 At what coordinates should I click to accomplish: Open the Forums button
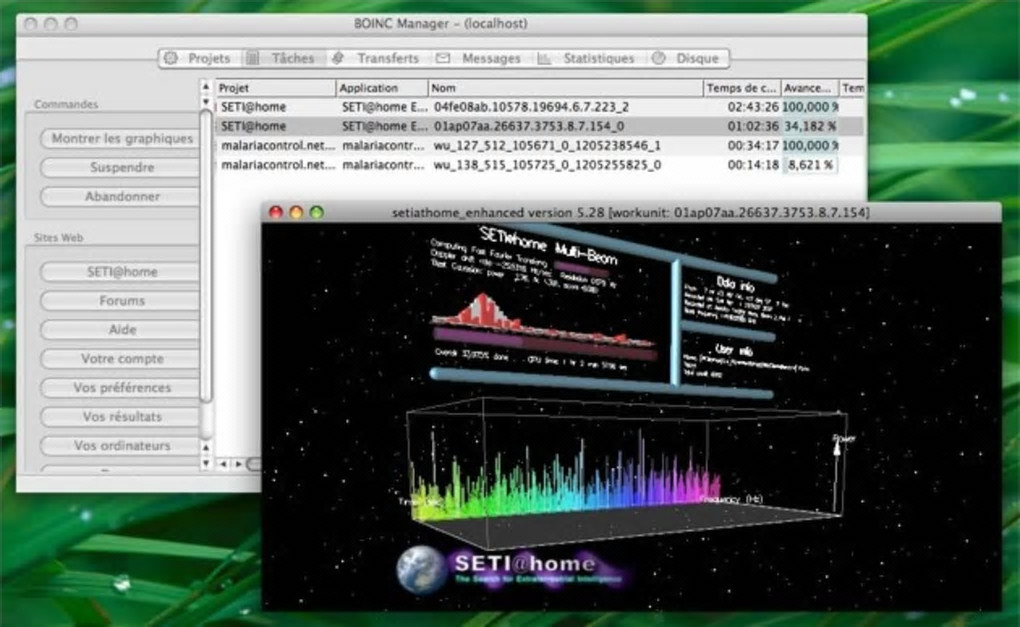121,300
